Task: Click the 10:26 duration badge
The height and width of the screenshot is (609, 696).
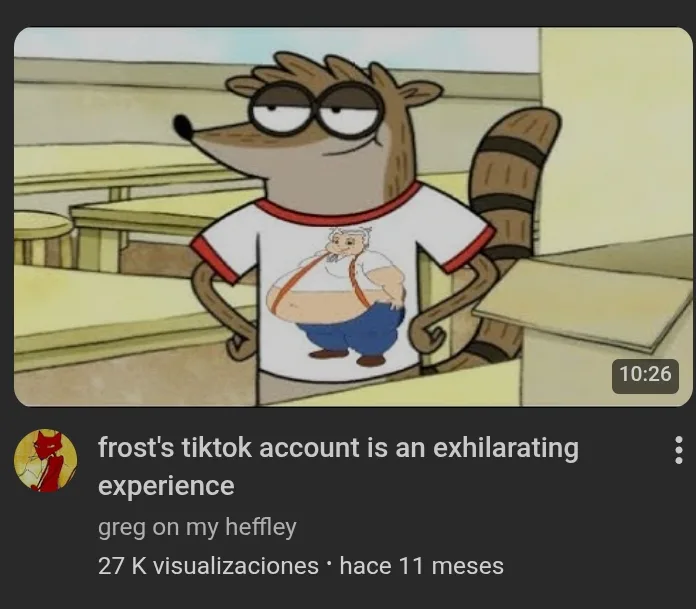Action: pyautogui.click(x=645, y=376)
